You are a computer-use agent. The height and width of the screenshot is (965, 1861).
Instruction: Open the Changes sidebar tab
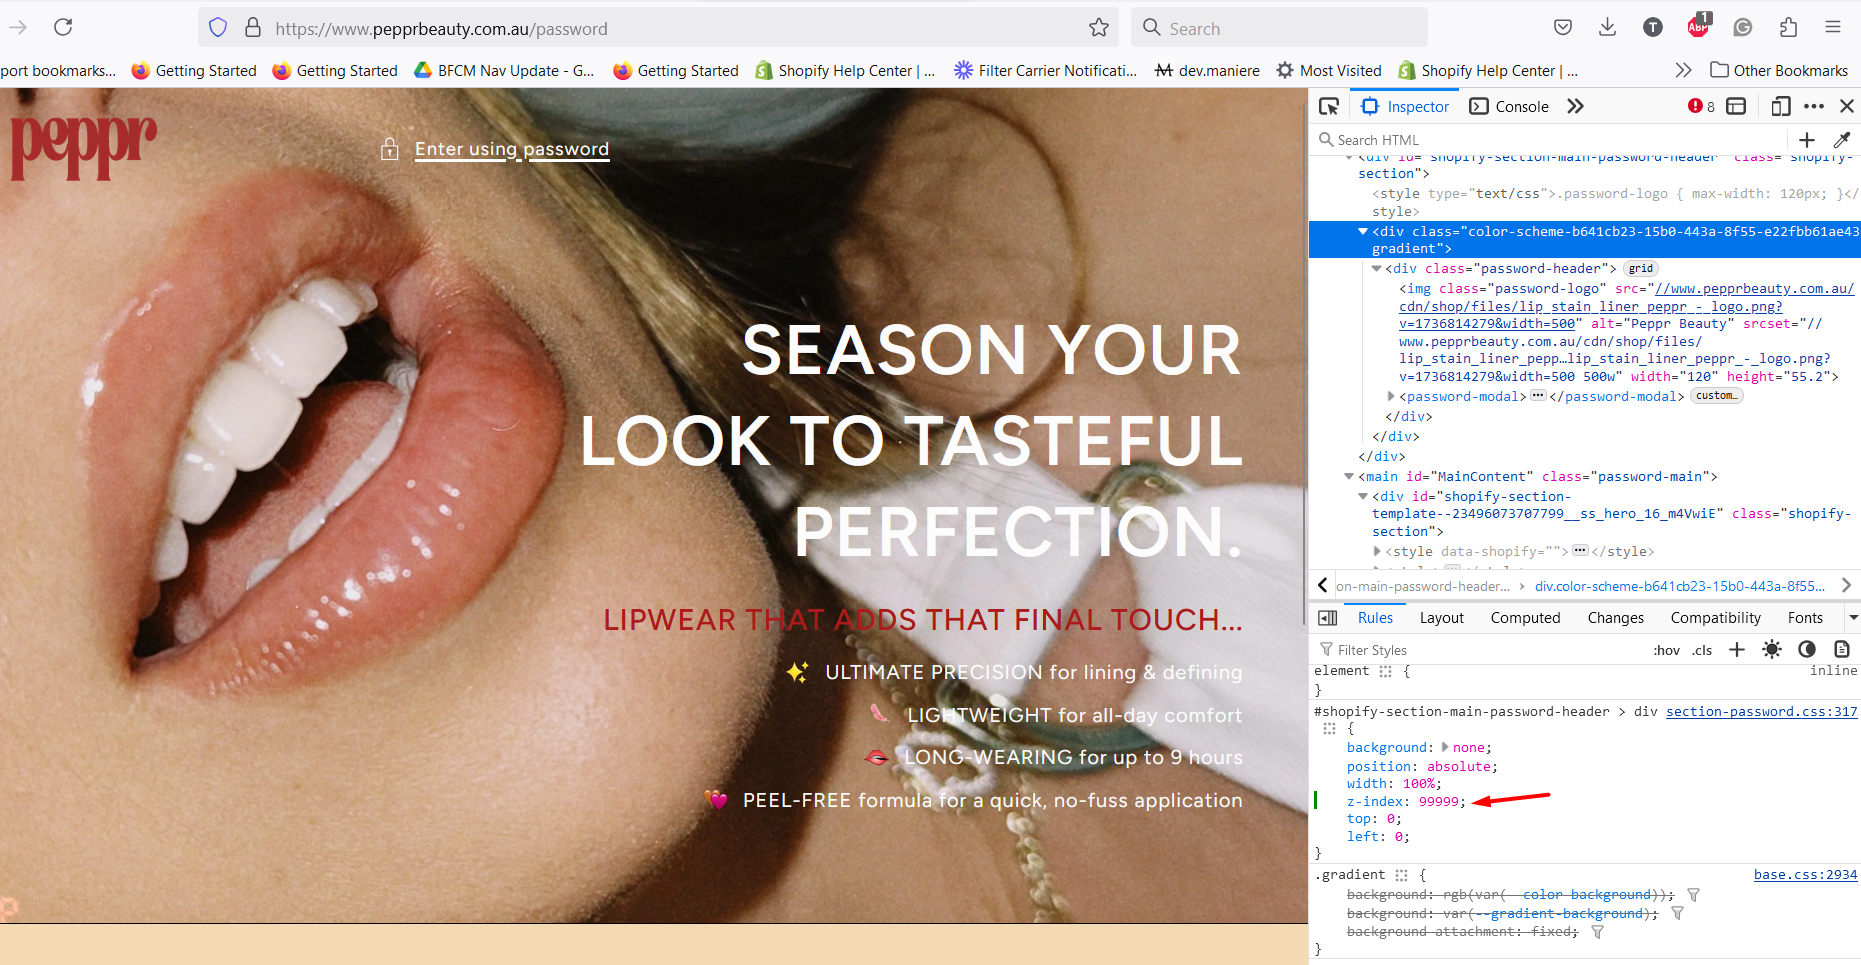pos(1615,618)
